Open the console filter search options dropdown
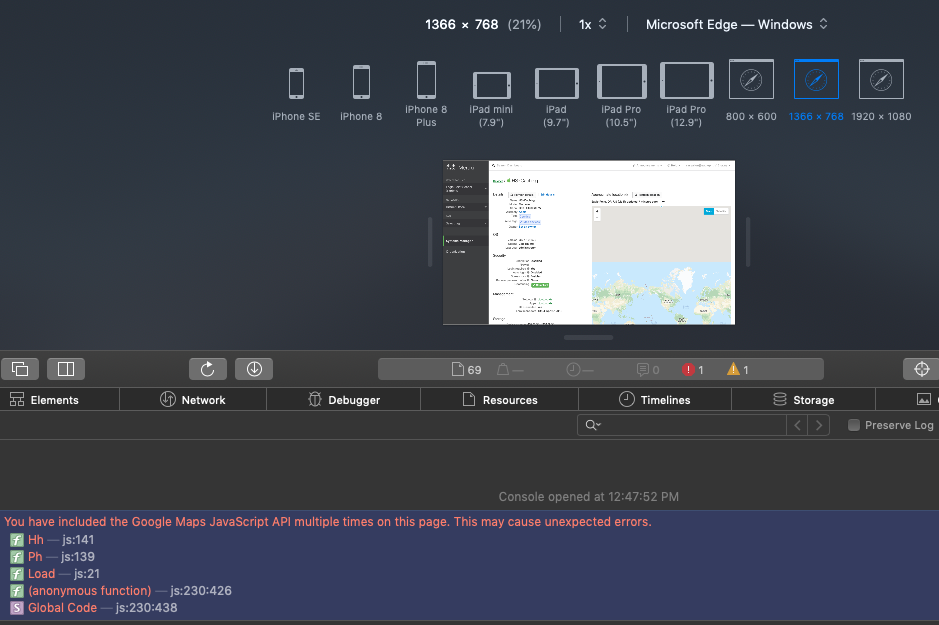Screen dimensions: 939x625 point(593,425)
